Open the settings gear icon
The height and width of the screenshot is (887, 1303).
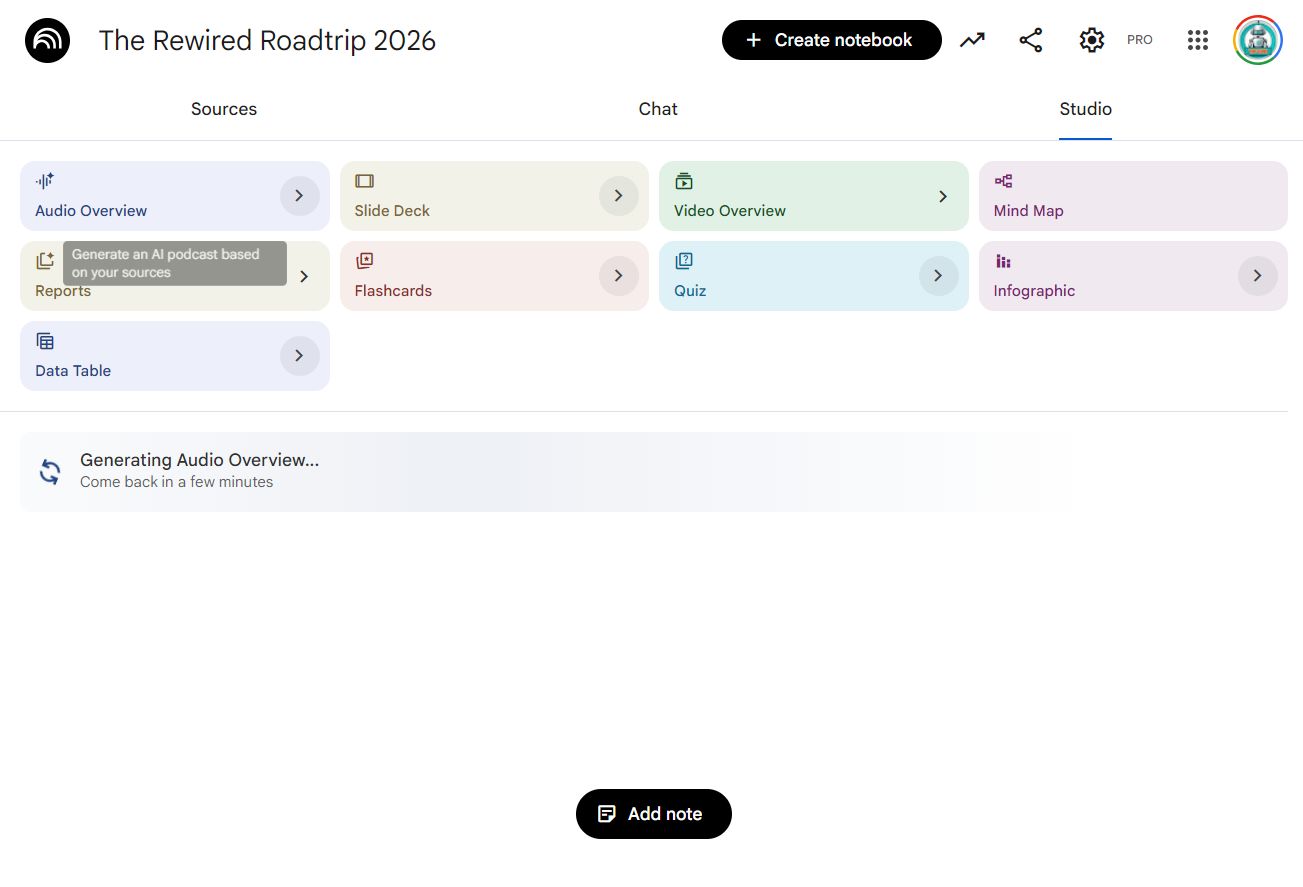pyautogui.click(x=1091, y=40)
